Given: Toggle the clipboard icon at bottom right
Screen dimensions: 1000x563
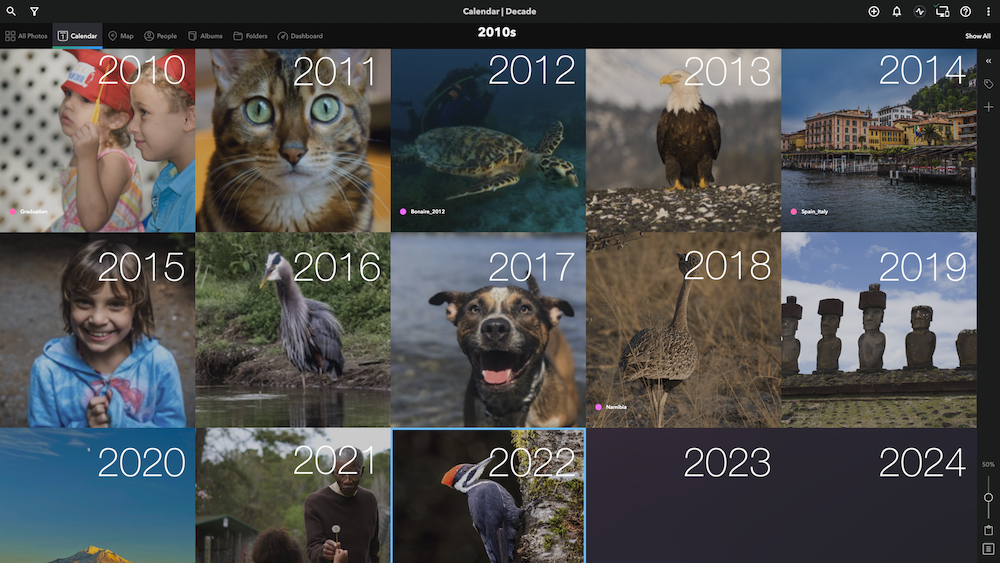Looking at the screenshot, I should pyautogui.click(x=989, y=530).
